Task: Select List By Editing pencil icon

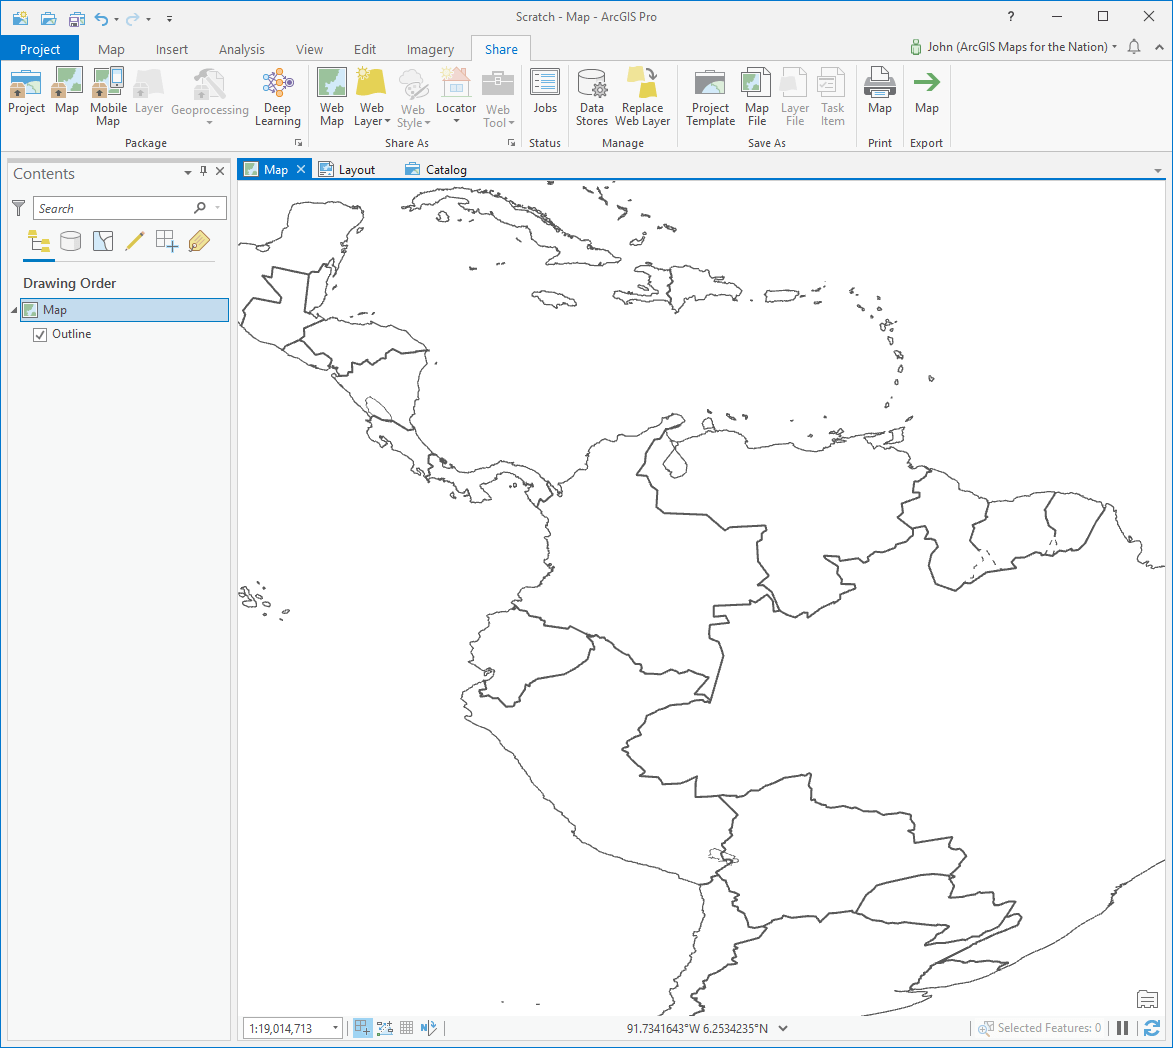Action: click(135, 241)
